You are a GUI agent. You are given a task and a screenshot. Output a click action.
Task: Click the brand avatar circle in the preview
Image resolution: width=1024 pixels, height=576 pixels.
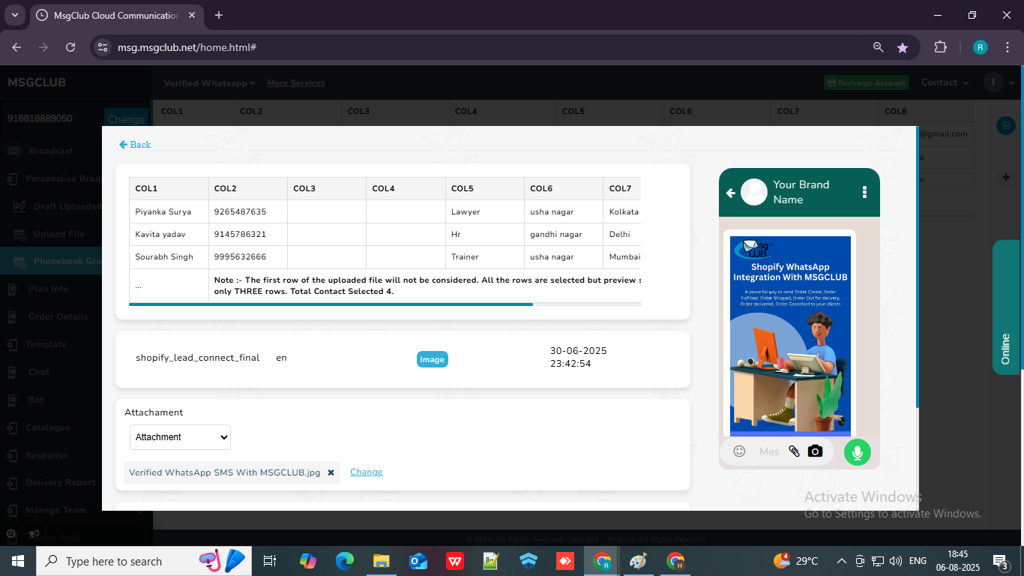point(754,192)
